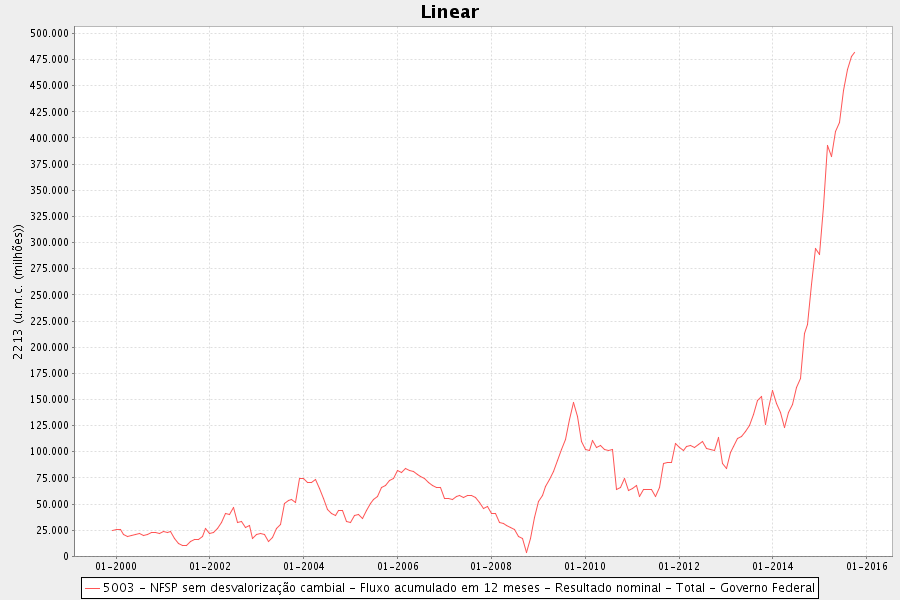
Task: Click the legend text 'Fluxo acumulado em 12 meses'
Action: [450, 588]
